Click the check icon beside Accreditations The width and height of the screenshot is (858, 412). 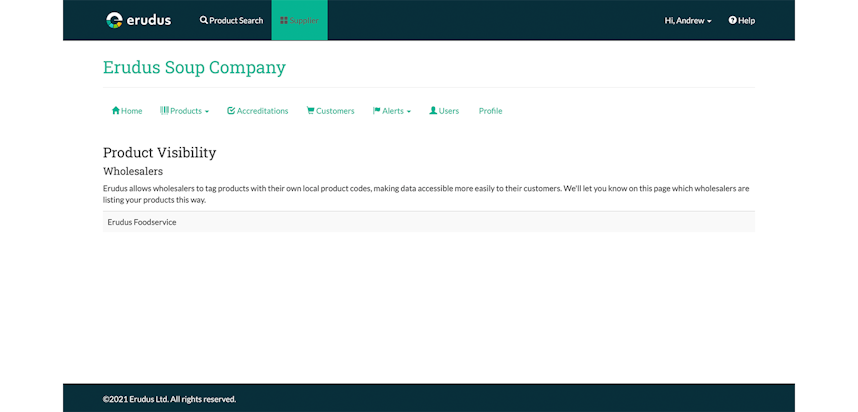click(x=231, y=111)
